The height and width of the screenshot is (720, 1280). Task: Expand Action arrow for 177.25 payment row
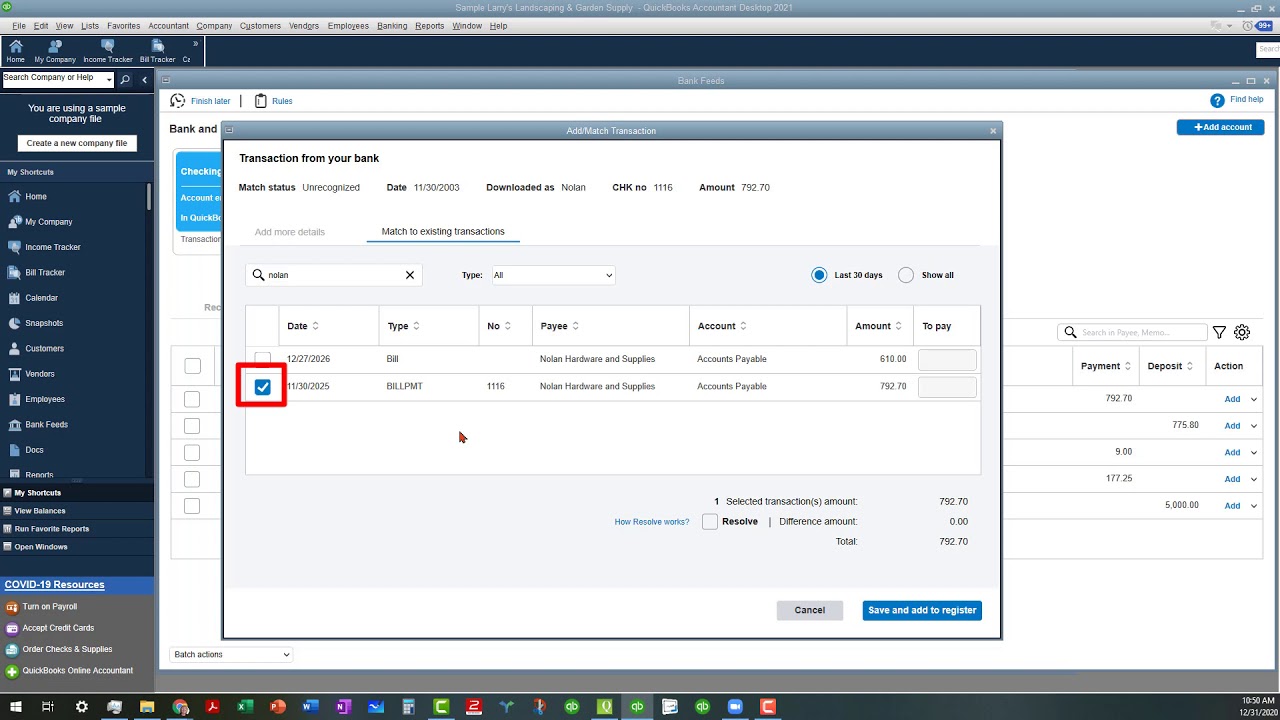(x=1254, y=479)
